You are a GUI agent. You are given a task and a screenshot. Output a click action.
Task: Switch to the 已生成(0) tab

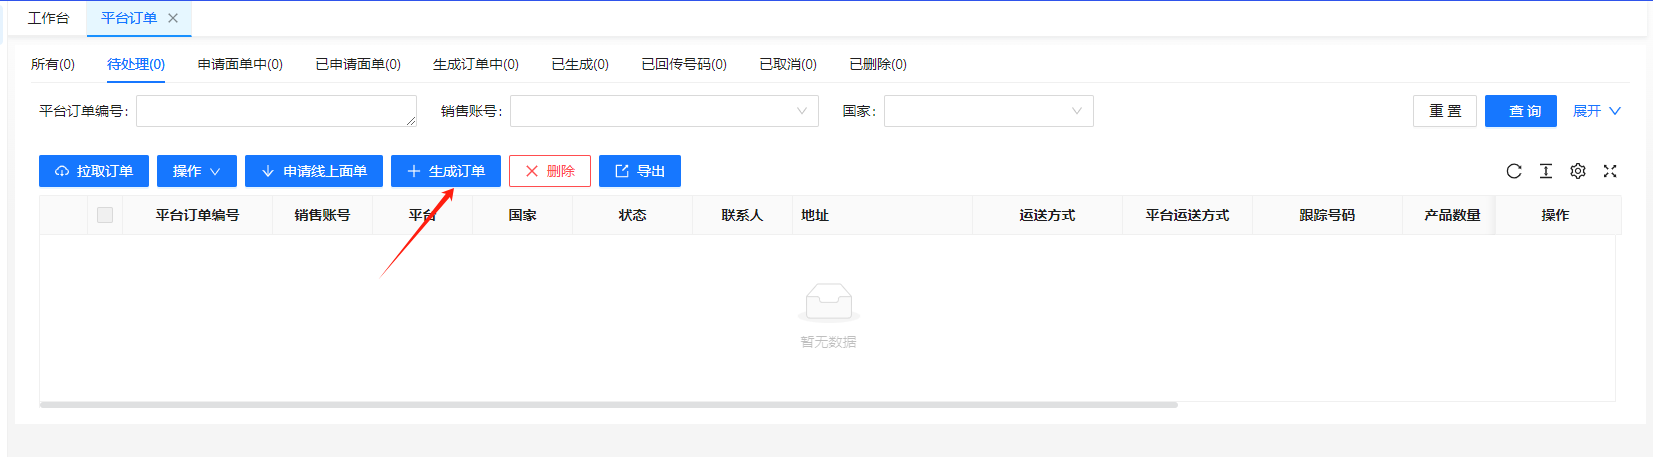coord(580,64)
